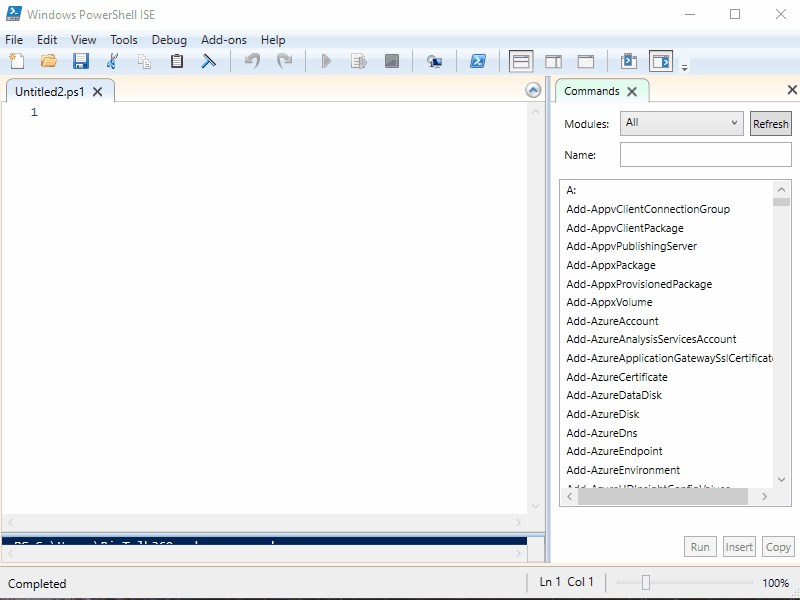Redo the last undone action
Viewport: 800px width, 600px height.
click(x=284, y=61)
